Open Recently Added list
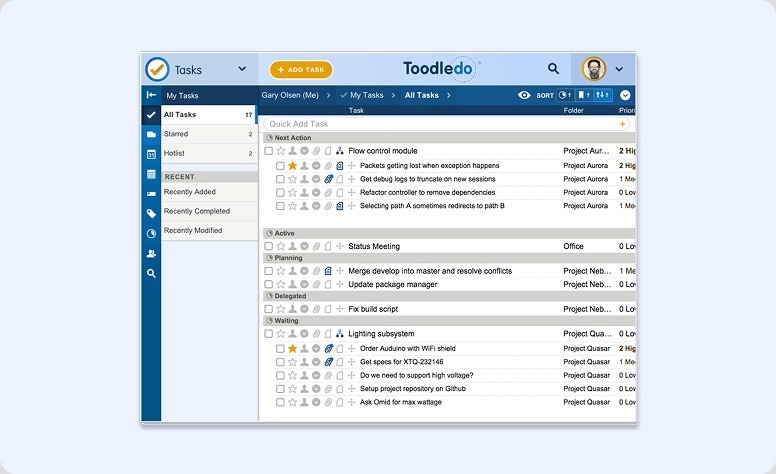 [208, 192]
